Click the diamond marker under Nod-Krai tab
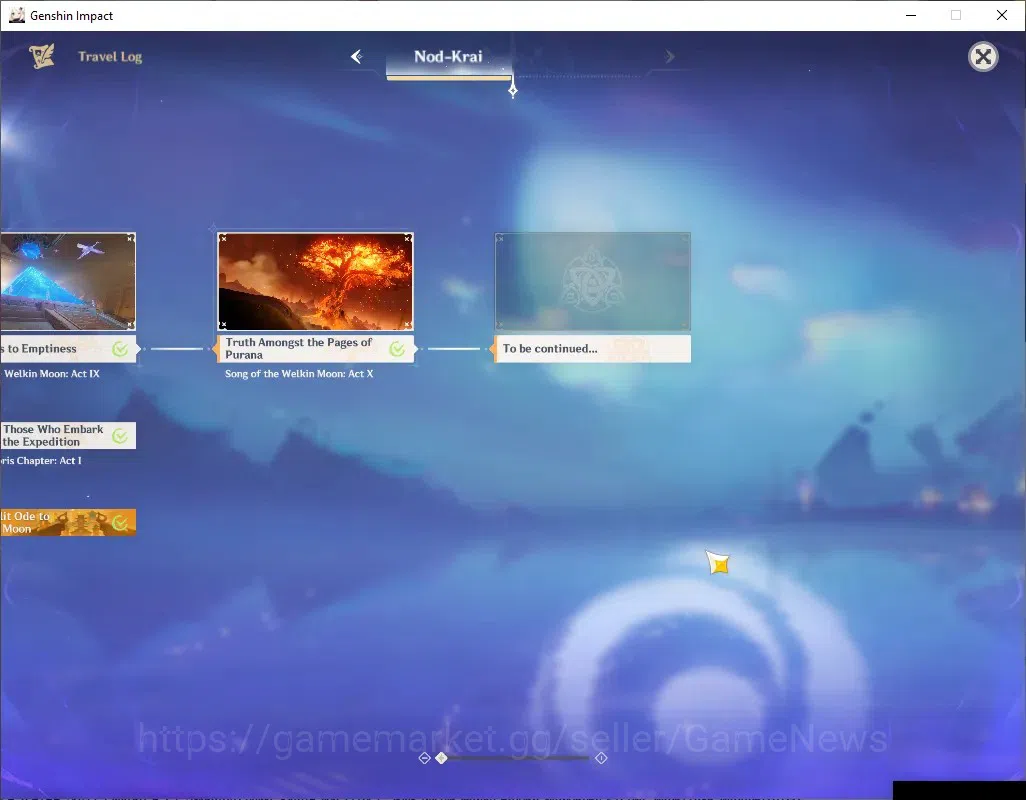1026x800 pixels. click(x=513, y=90)
